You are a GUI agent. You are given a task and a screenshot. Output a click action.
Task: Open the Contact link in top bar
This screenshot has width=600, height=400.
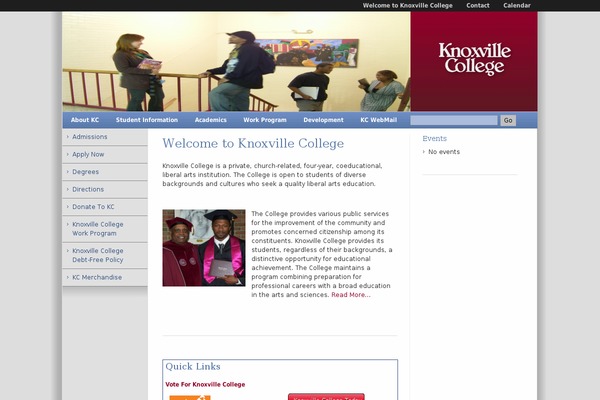point(478,5)
